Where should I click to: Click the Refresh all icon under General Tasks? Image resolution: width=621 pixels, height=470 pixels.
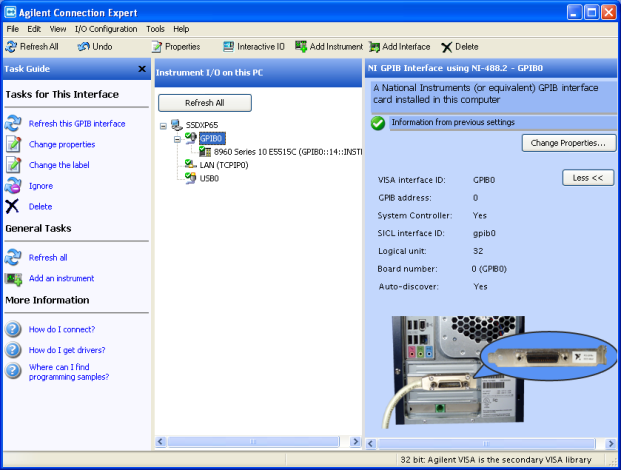pos(13,257)
